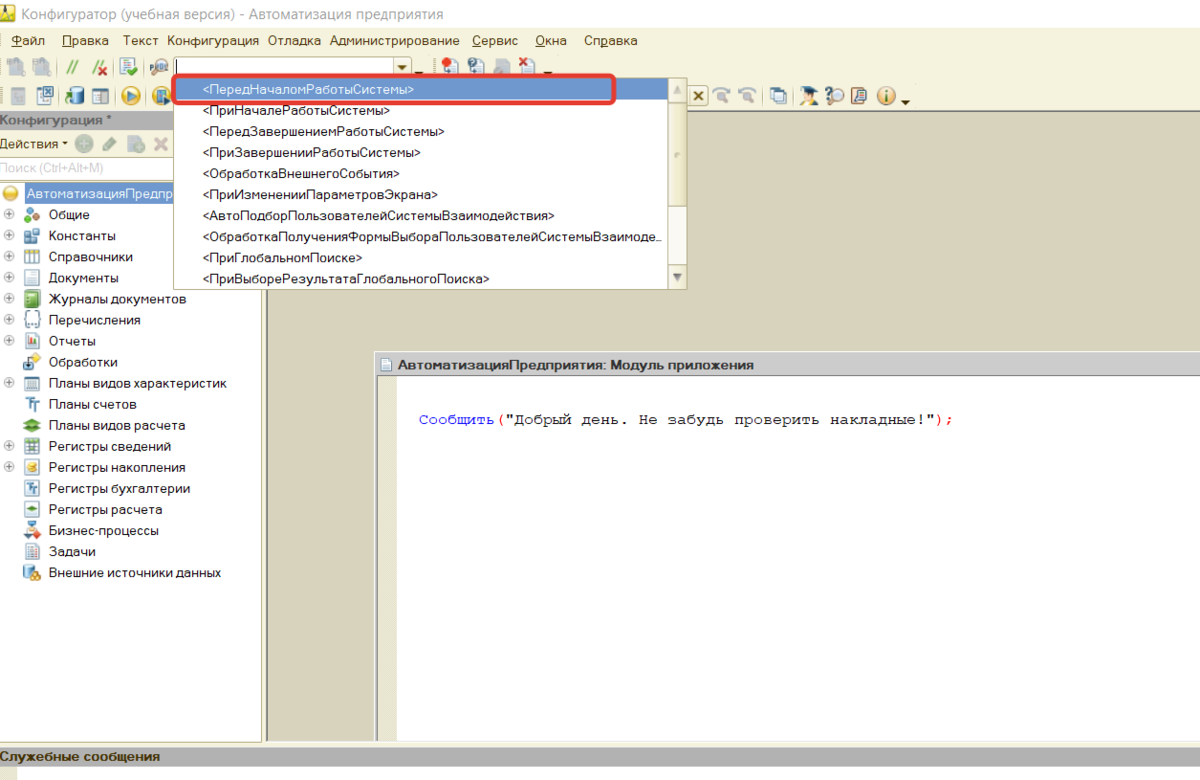Click the Сообщить code line in module editor
1200x780 pixels.
tap(686, 420)
